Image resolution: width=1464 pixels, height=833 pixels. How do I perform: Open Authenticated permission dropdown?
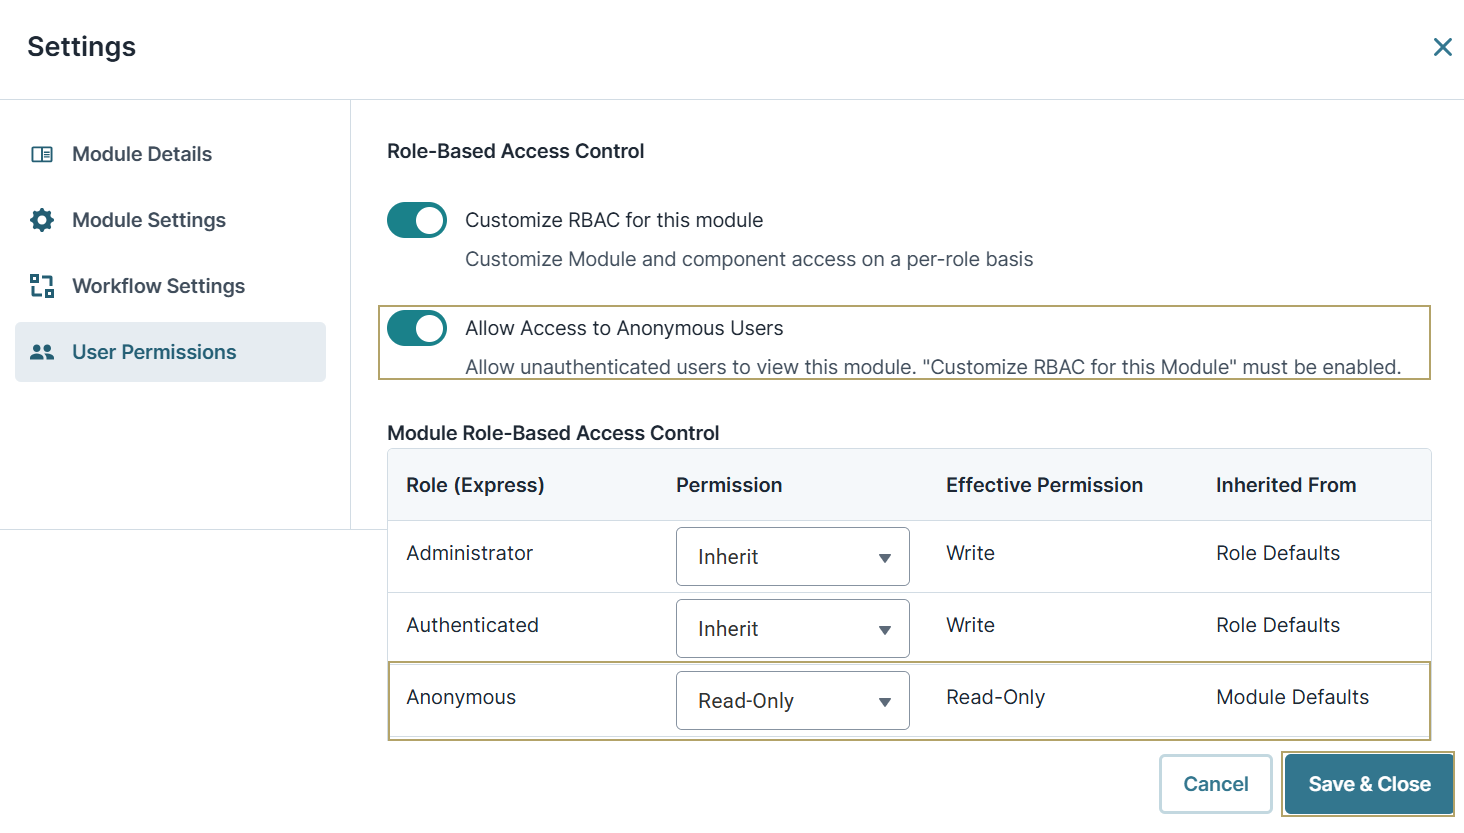tap(793, 628)
